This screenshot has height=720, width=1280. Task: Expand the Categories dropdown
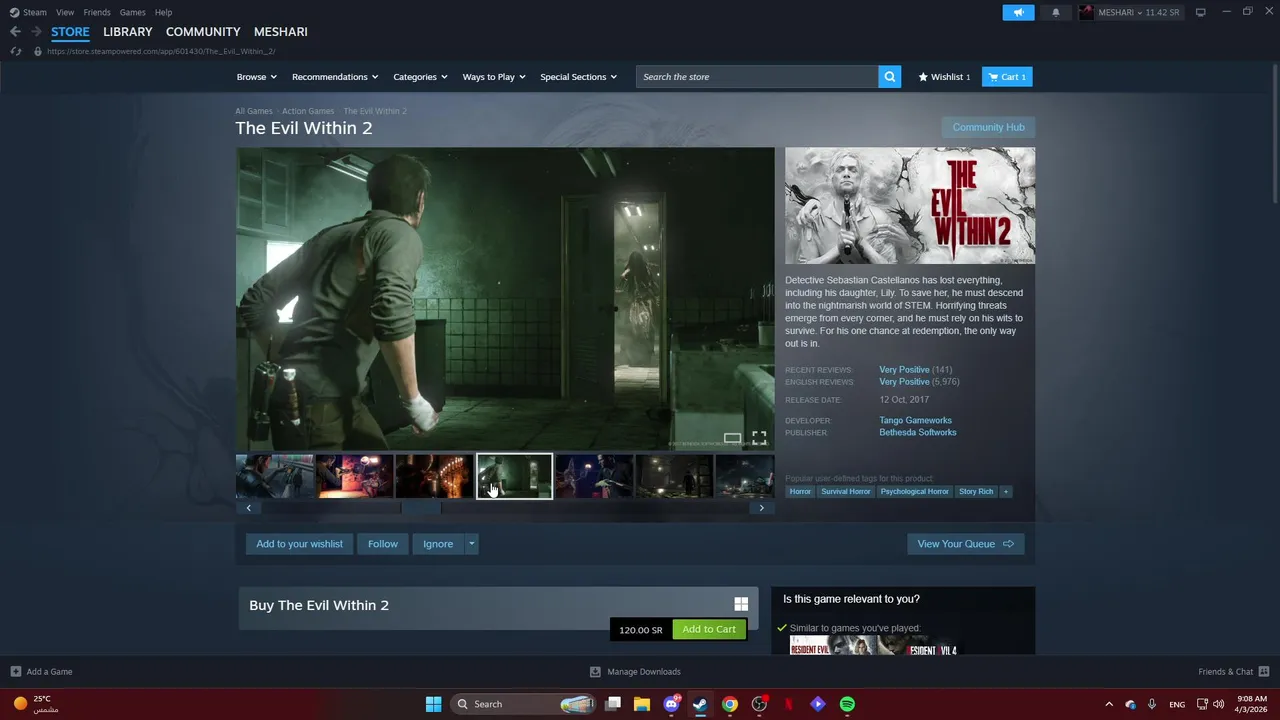[x=420, y=77]
